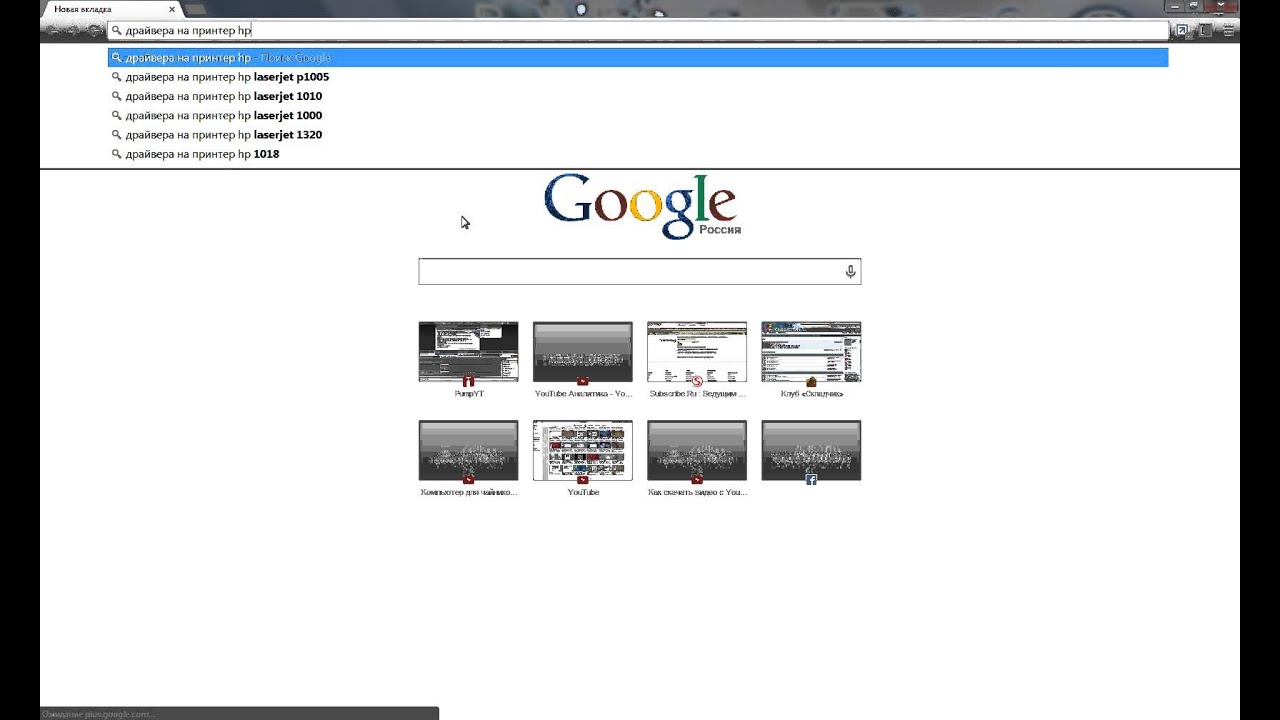Go back with the browser Back arrow
Image resolution: width=1280 pixels, height=720 pixels.
[x=52, y=31]
